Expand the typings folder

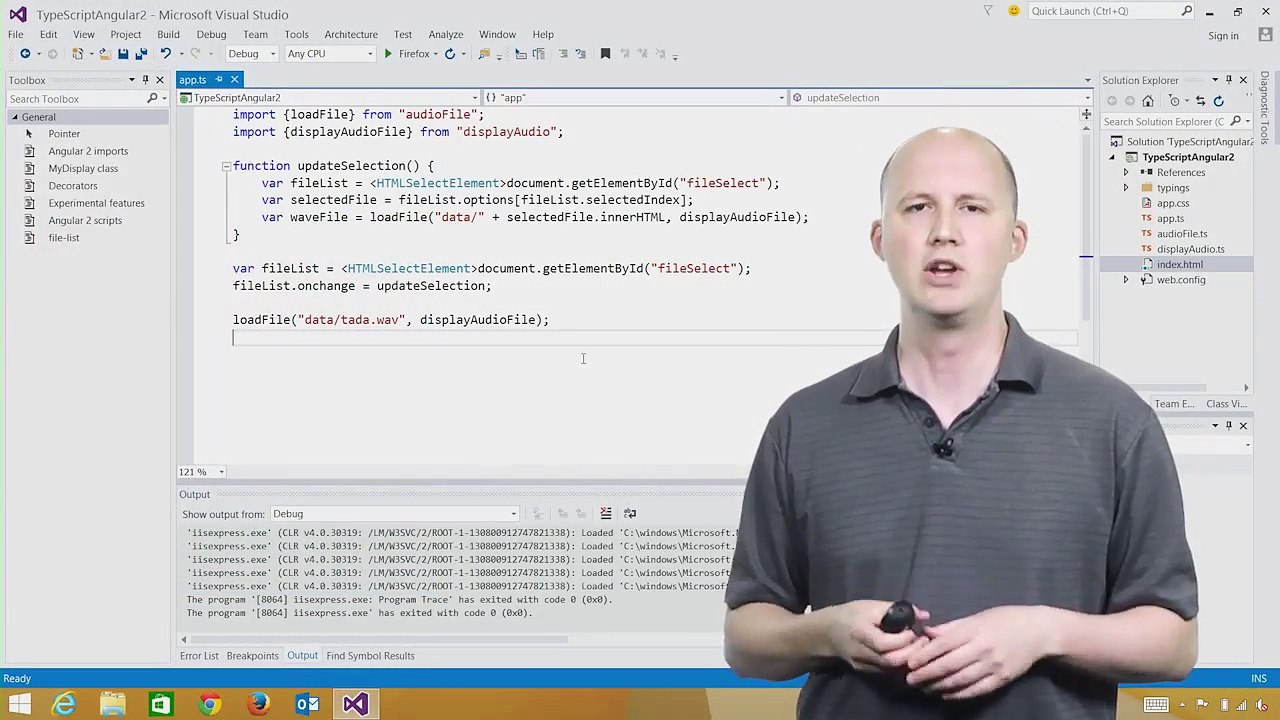(x=1126, y=188)
